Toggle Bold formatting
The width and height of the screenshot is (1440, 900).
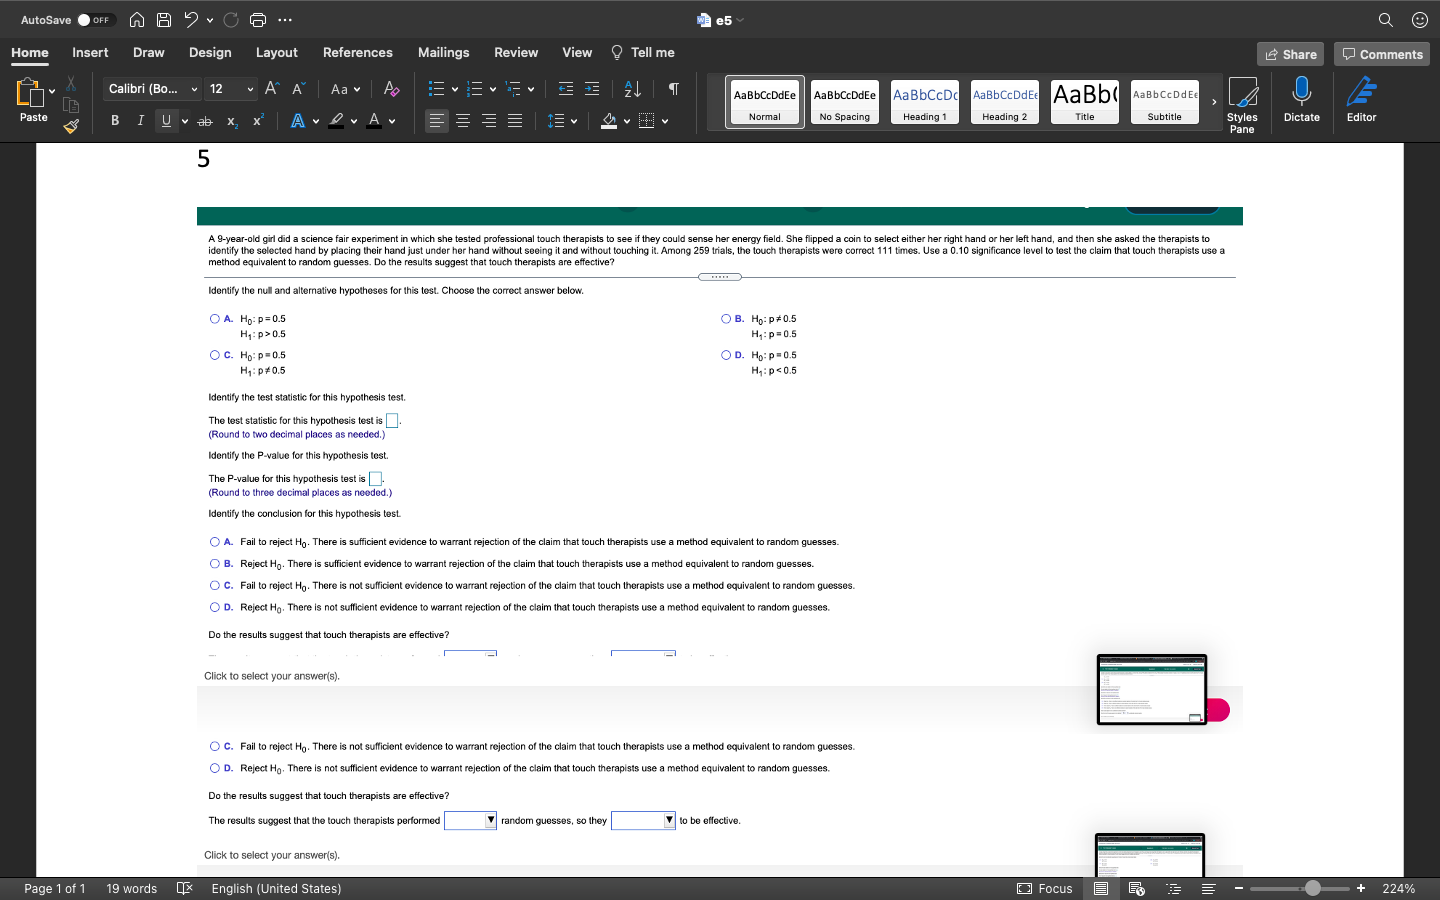click(115, 121)
